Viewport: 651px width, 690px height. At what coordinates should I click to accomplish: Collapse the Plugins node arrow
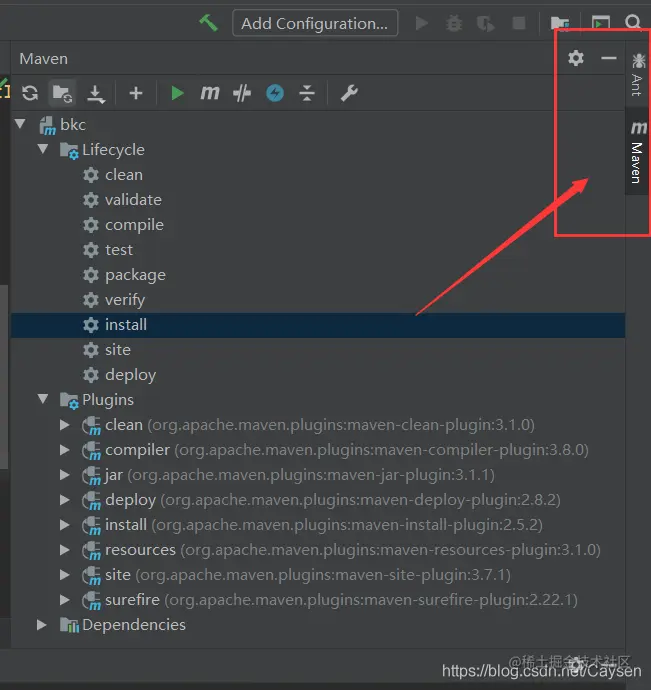pyautogui.click(x=43, y=399)
